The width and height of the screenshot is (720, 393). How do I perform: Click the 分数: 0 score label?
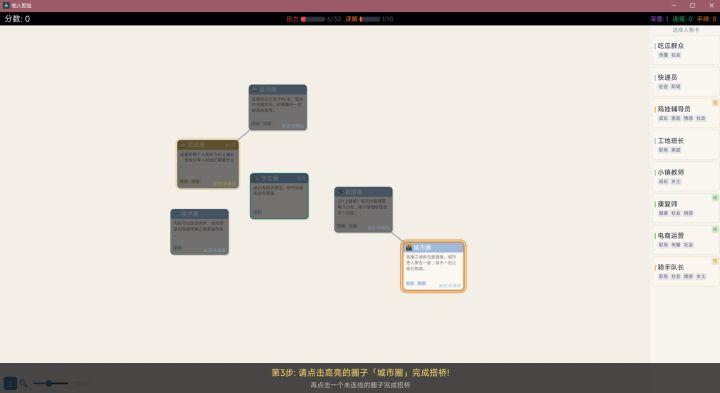(17, 19)
